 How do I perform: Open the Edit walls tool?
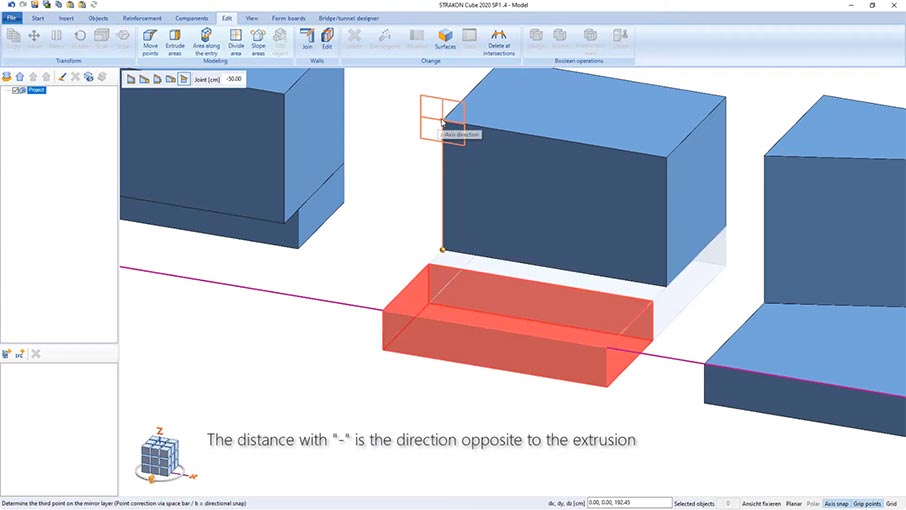tap(327, 39)
